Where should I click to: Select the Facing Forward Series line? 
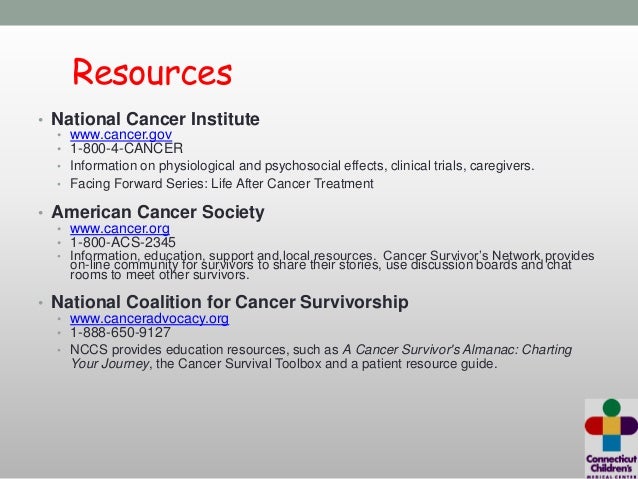[x=222, y=184]
